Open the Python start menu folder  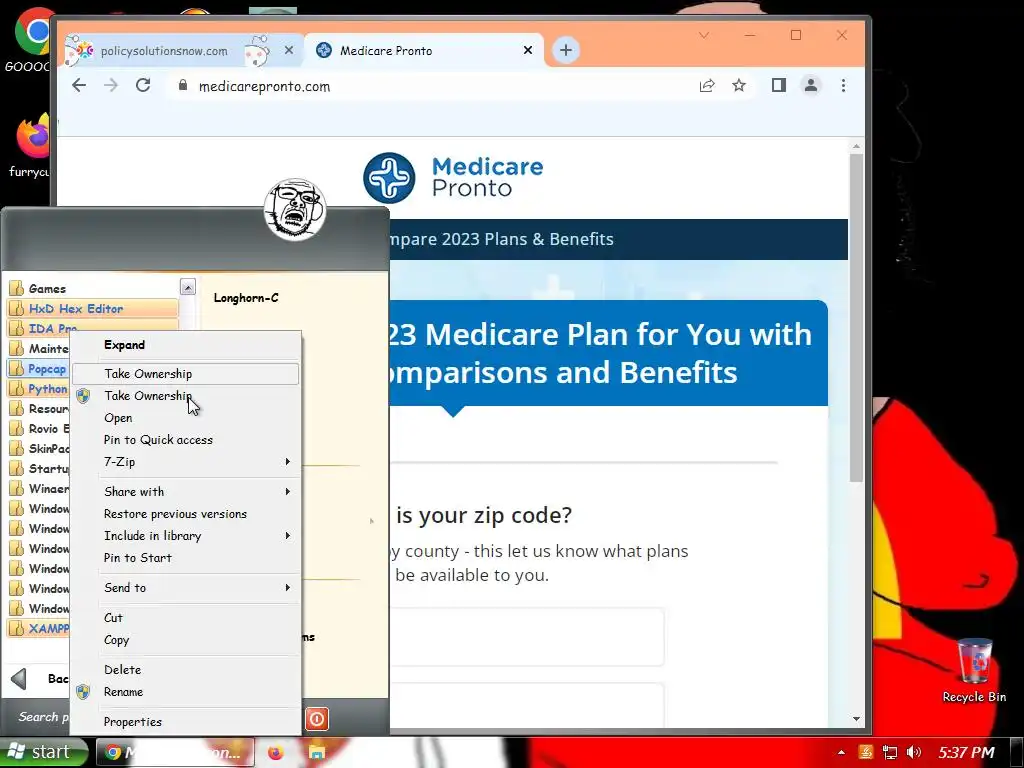click(x=38, y=389)
